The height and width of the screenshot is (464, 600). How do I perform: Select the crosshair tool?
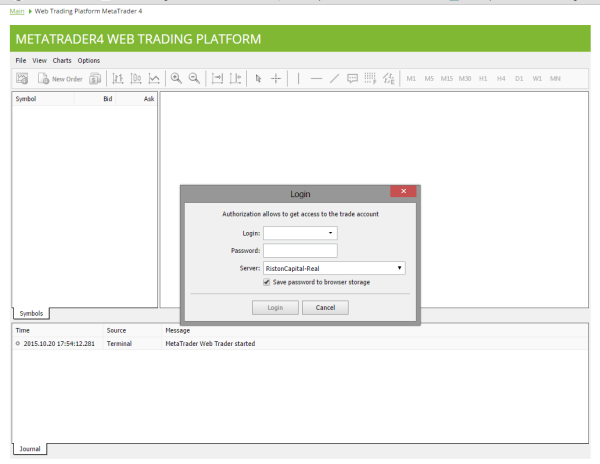click(276, 78)
